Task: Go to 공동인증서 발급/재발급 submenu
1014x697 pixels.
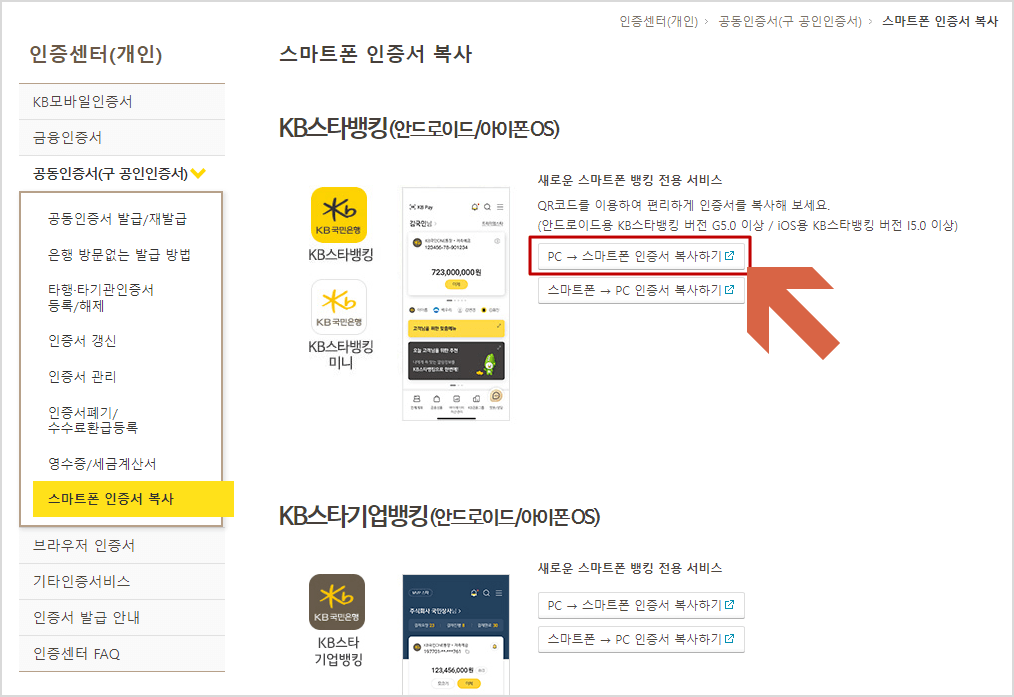Action: [x=117, y=219]
